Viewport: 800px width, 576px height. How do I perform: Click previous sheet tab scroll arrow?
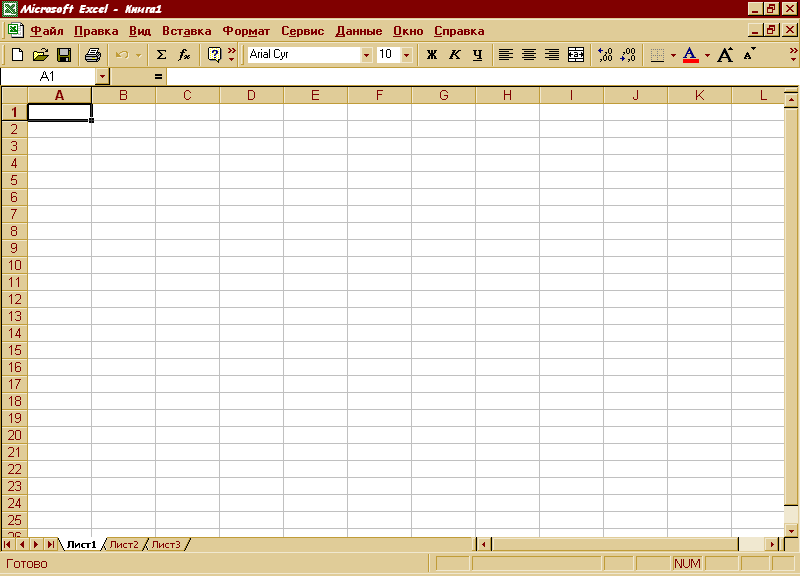(21, 544)
